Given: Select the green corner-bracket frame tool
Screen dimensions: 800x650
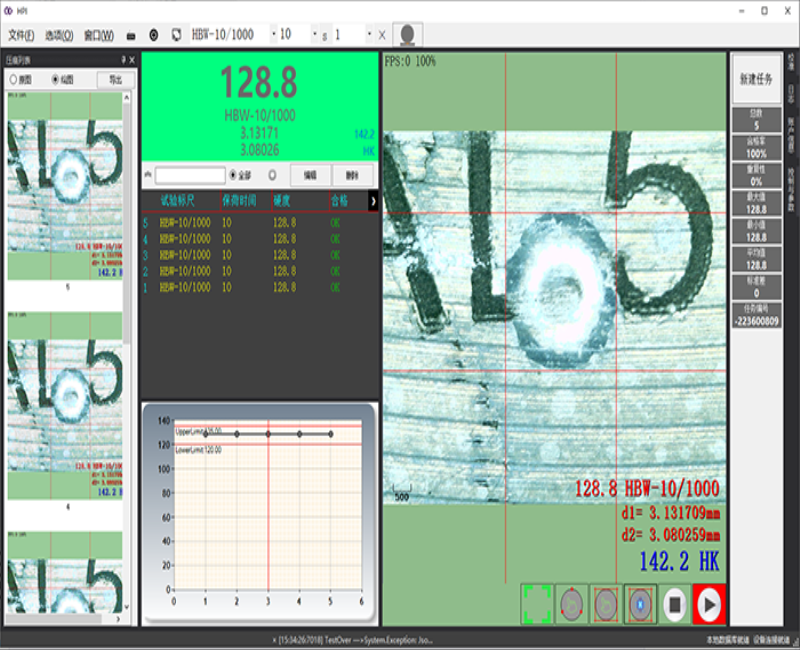Looking at the screenshot, I should click(x=537, y=605).
